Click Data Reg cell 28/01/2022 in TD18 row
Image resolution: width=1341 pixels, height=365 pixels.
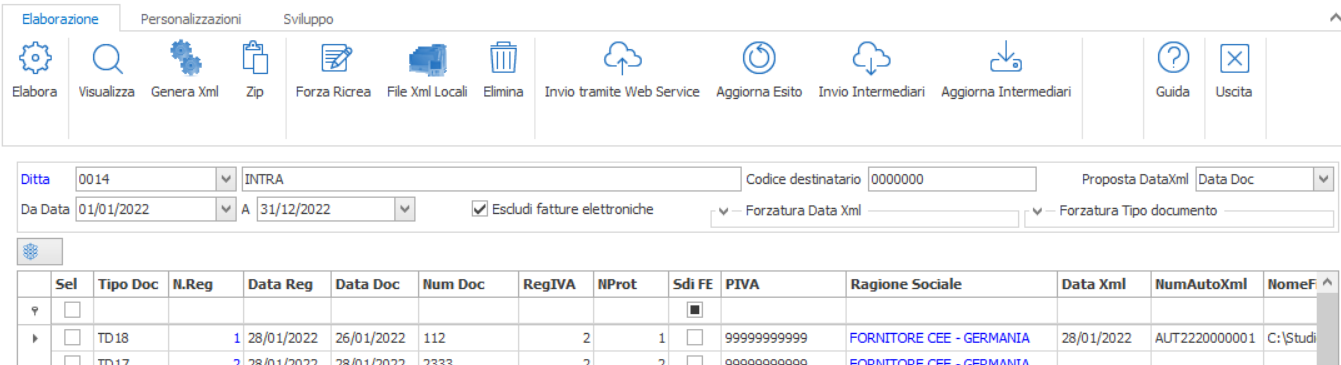coord(287,338)
